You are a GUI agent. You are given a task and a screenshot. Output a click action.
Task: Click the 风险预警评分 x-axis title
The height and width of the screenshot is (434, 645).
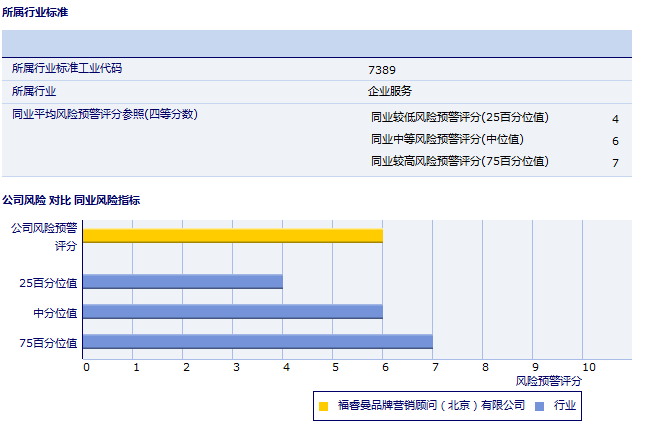548,381
